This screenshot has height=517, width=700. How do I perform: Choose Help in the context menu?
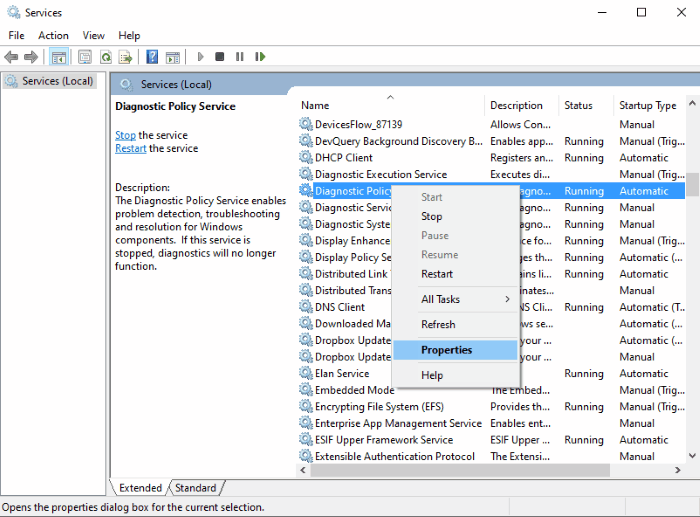click(455, 375)
